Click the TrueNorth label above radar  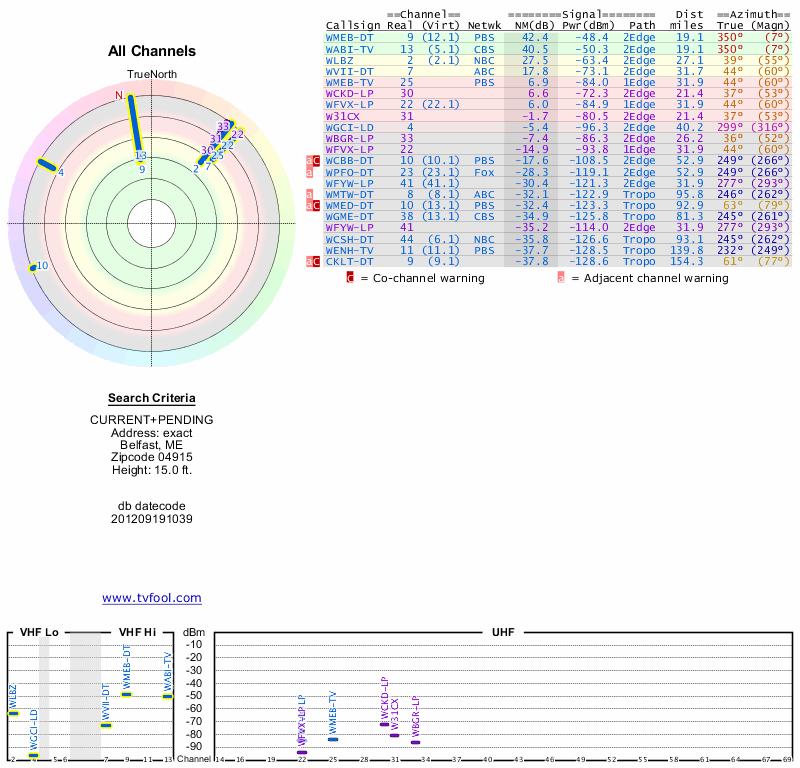151,75
